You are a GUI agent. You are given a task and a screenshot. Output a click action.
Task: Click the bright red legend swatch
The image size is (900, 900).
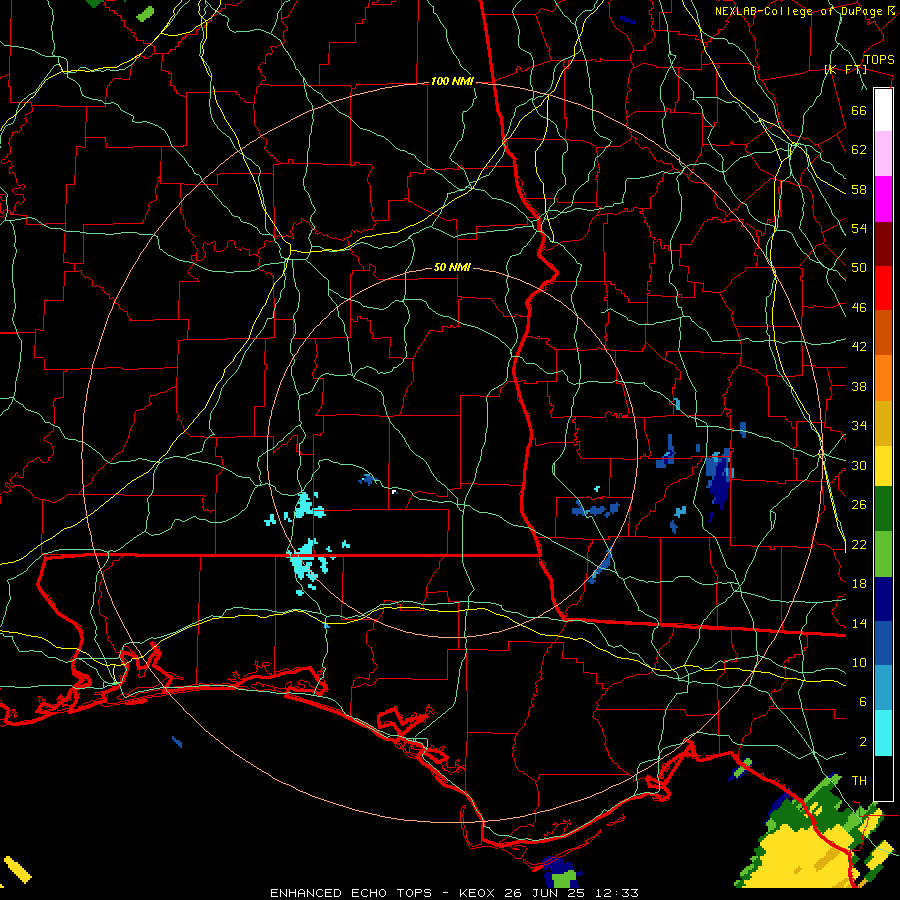[x=883, y=288]
